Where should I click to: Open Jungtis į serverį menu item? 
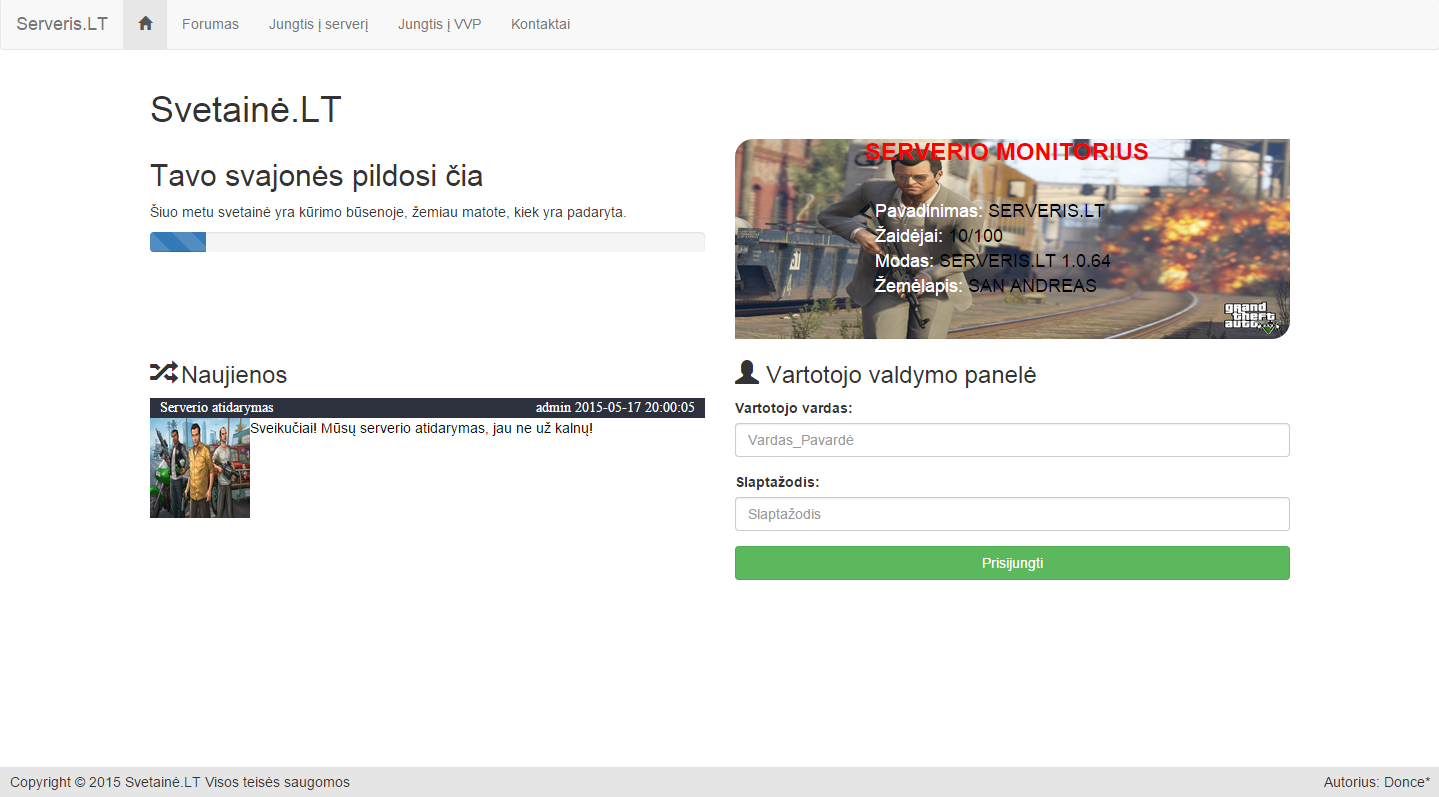click(318, 24)
